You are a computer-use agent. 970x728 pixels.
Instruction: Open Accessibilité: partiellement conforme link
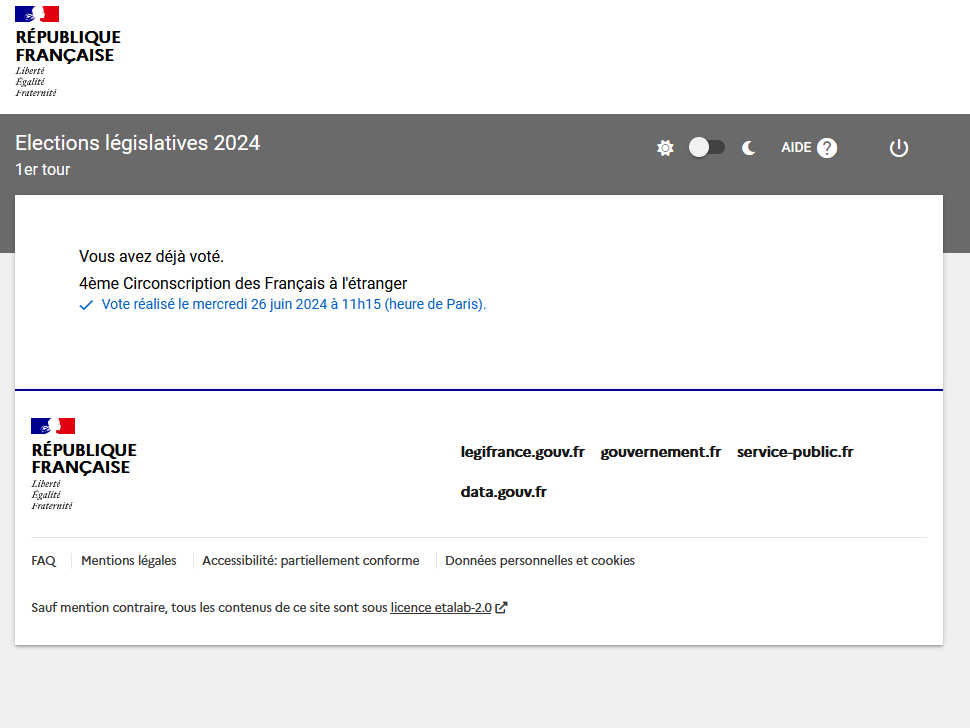(311, 560)
